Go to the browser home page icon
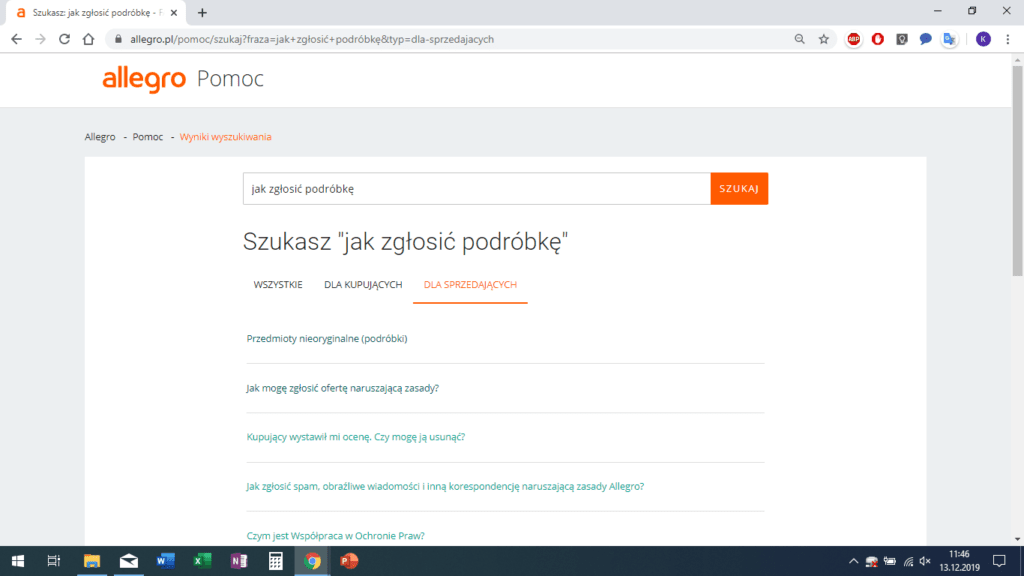 (x=88, y=39)
